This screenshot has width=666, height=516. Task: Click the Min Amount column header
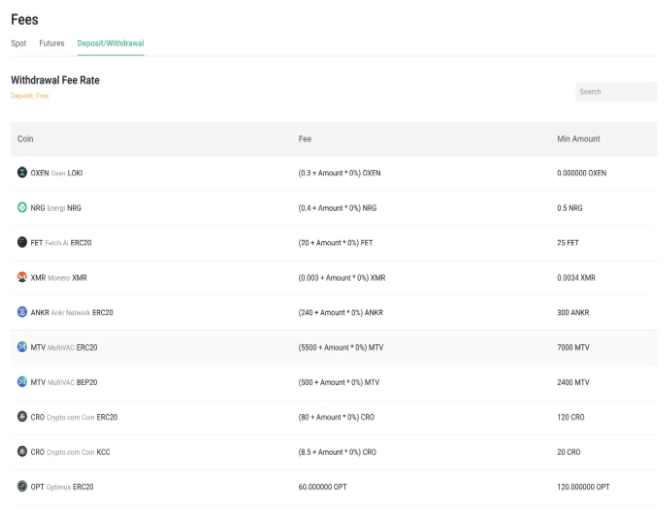coord(579,139)
